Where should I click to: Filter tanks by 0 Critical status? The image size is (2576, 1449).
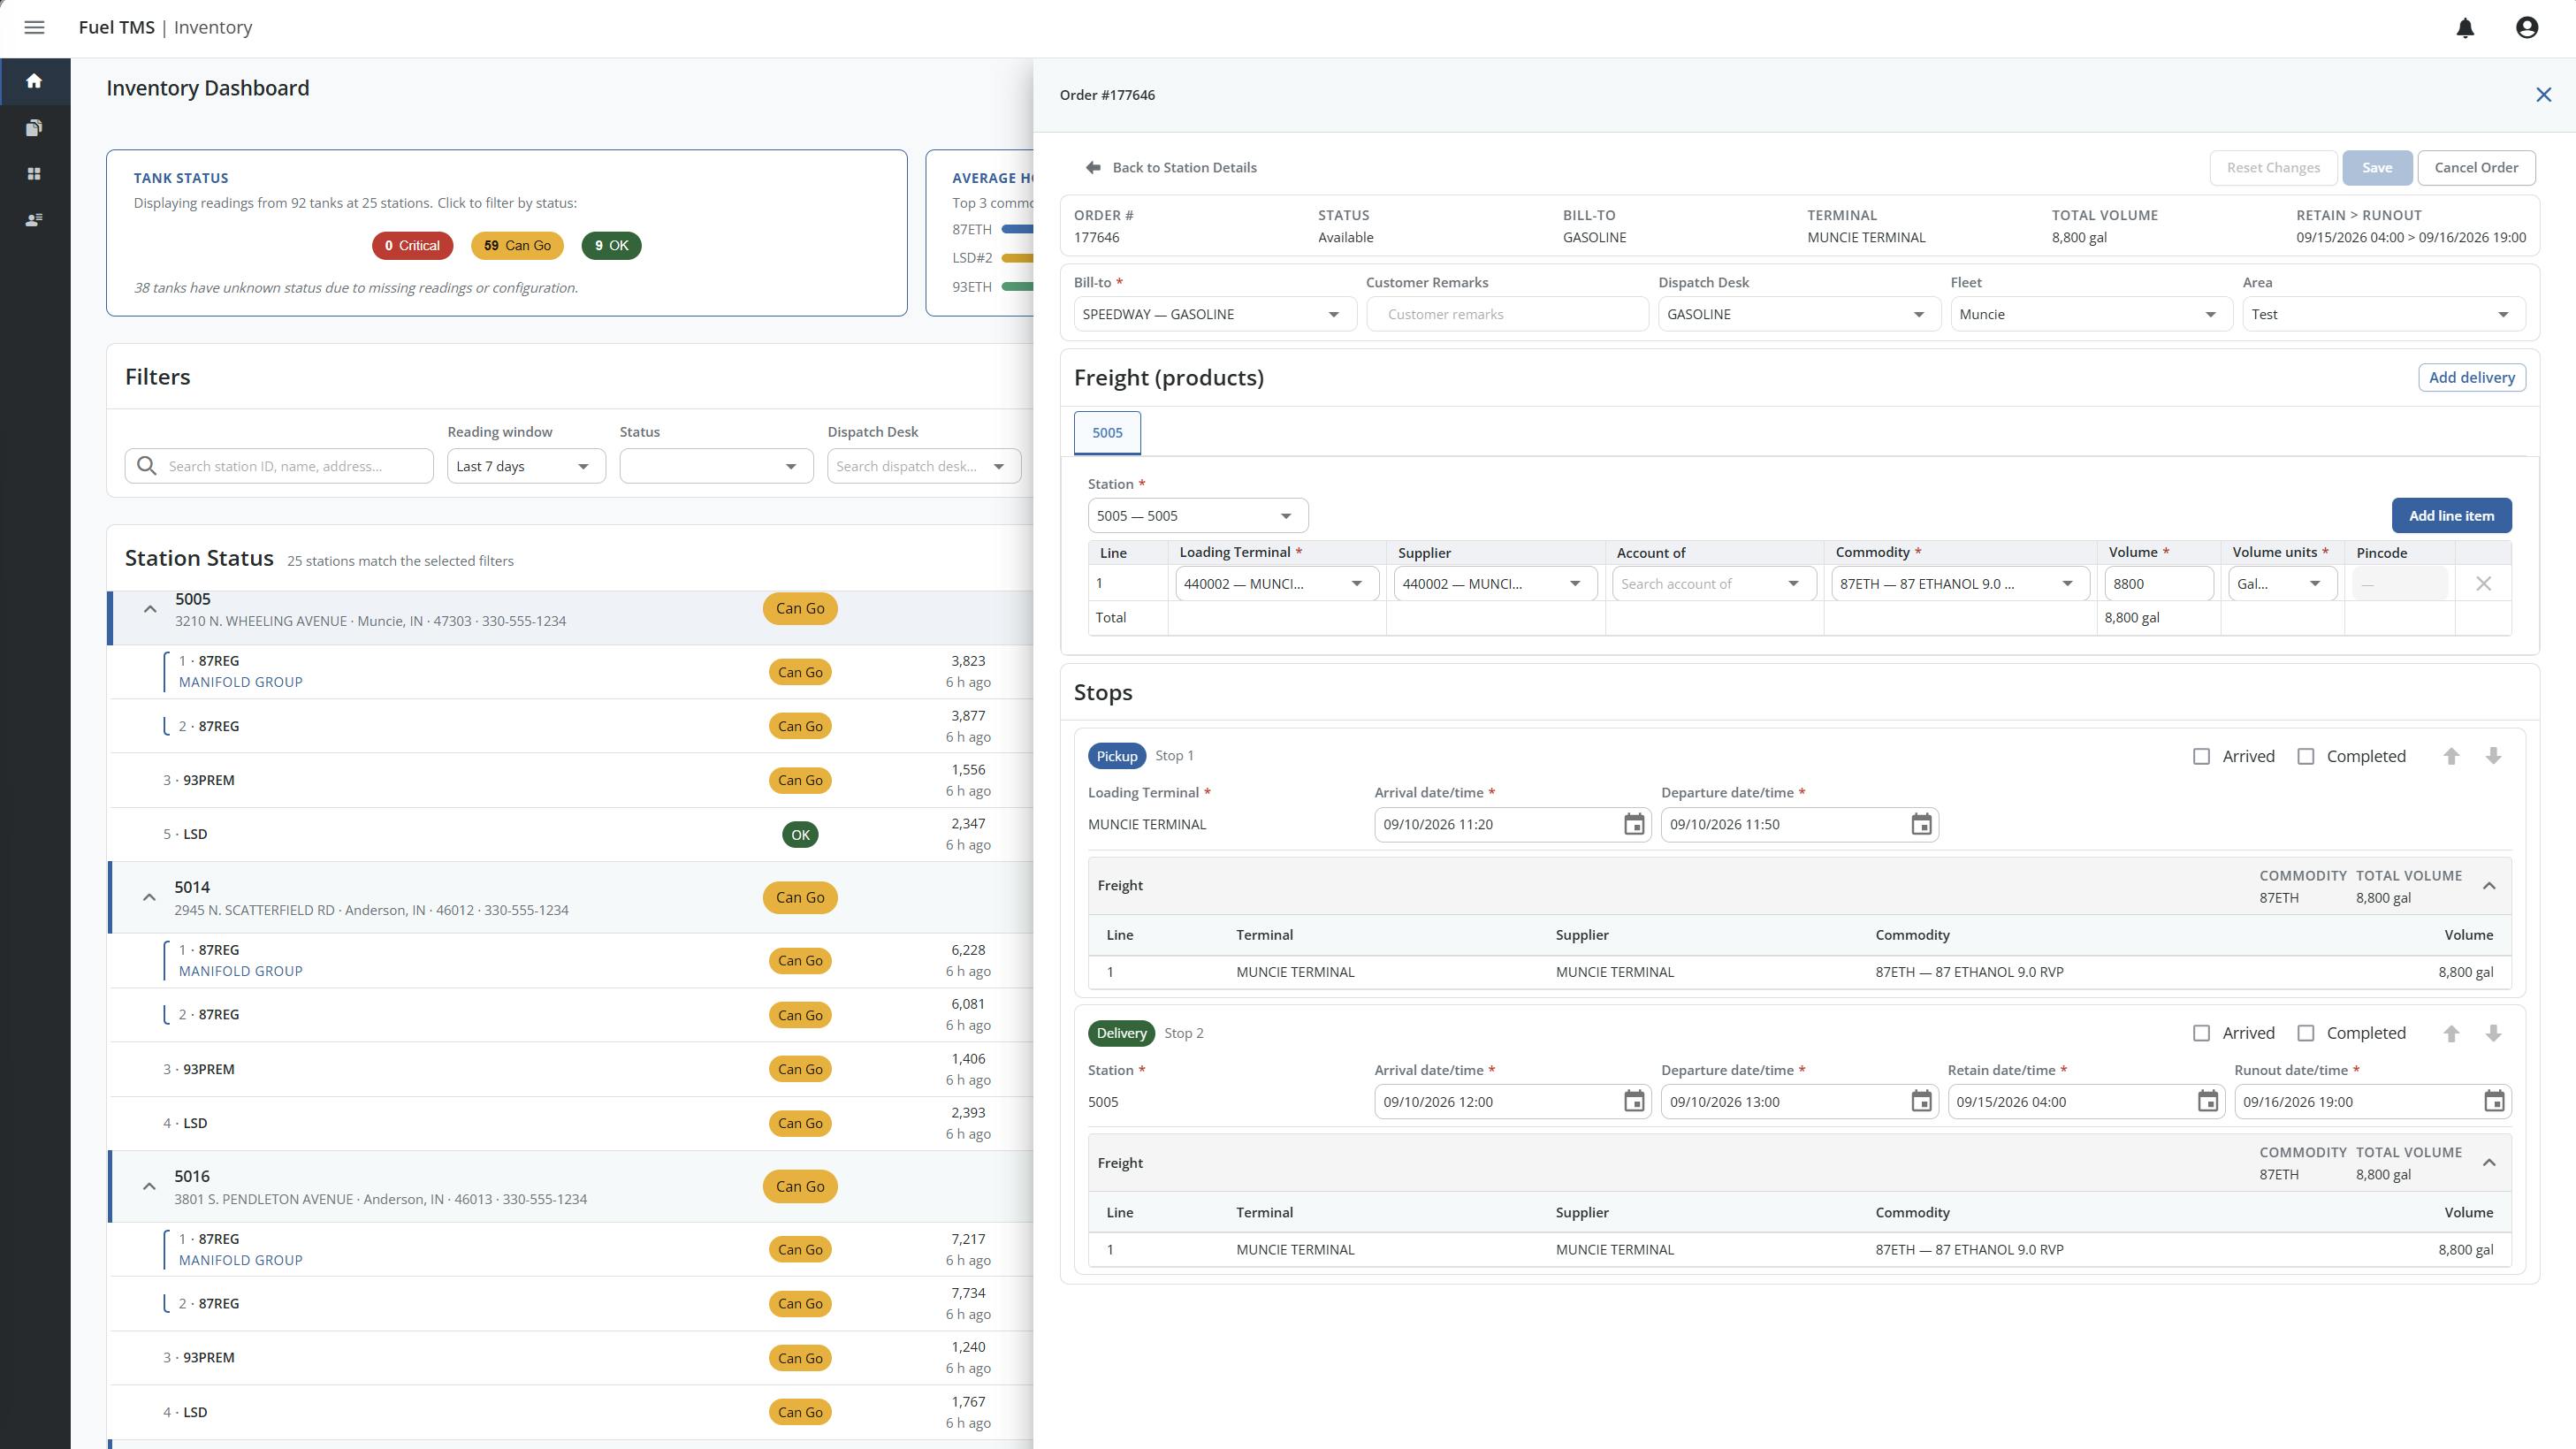[412, 246]
